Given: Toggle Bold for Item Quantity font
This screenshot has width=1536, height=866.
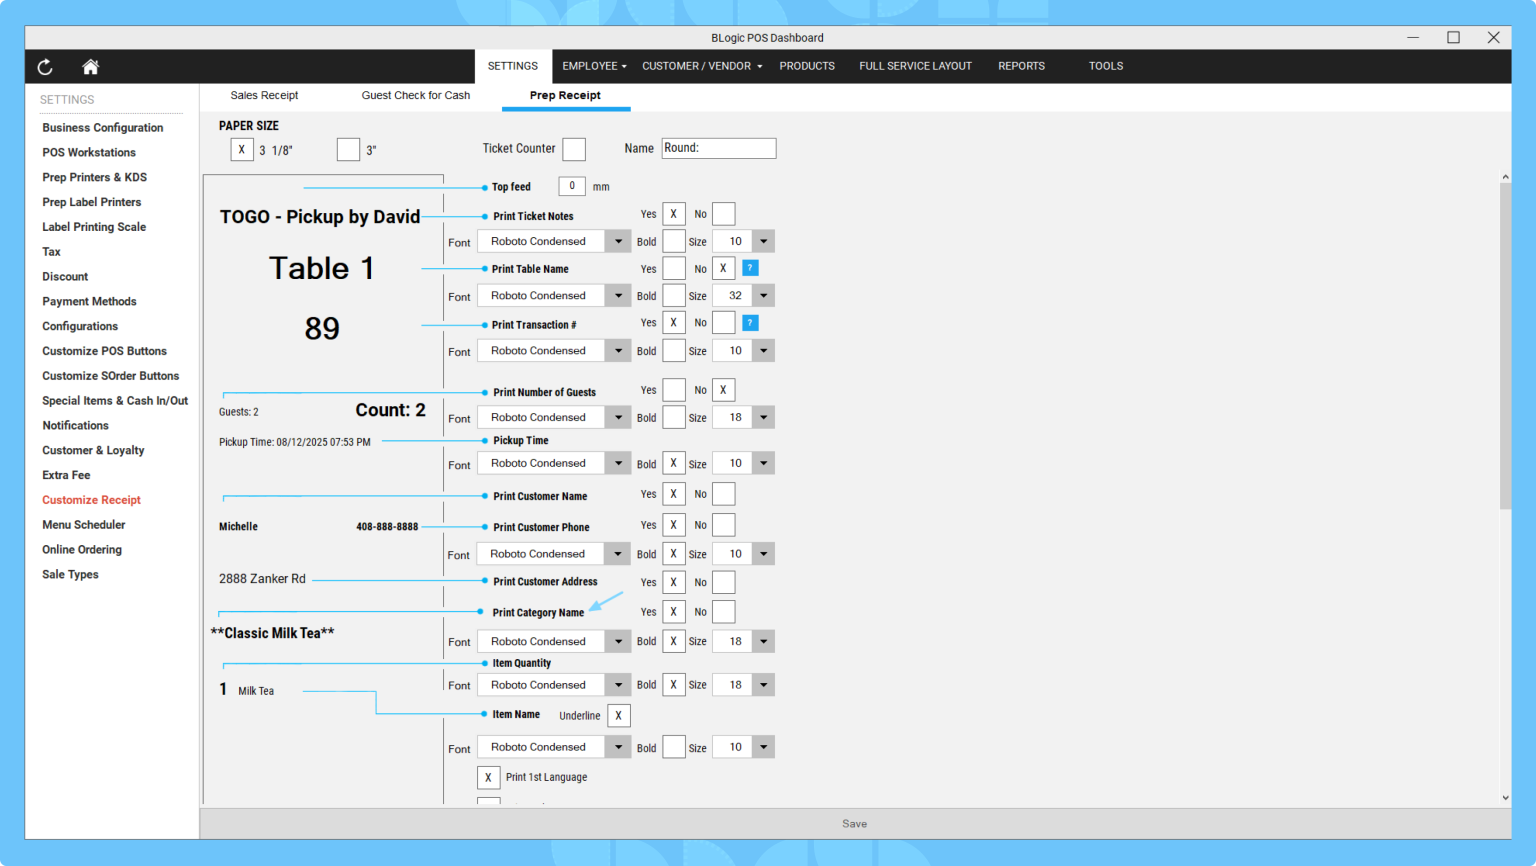Looking at the screenshot, I should [674, 685].
